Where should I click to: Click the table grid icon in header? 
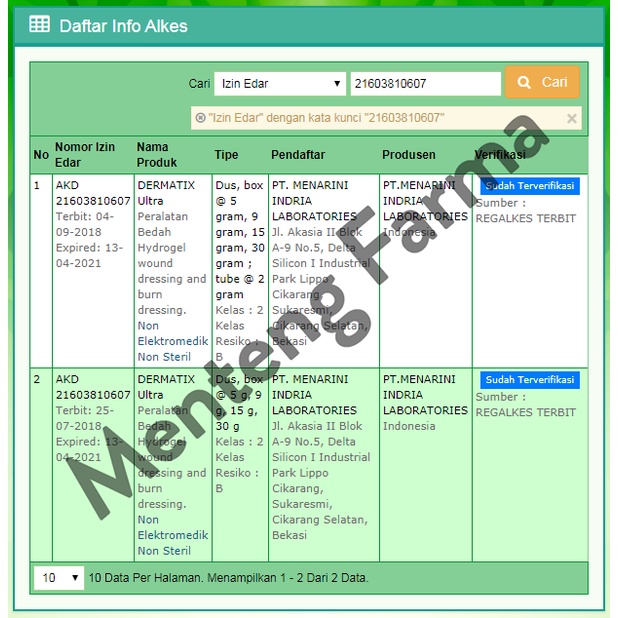[39, 25]
